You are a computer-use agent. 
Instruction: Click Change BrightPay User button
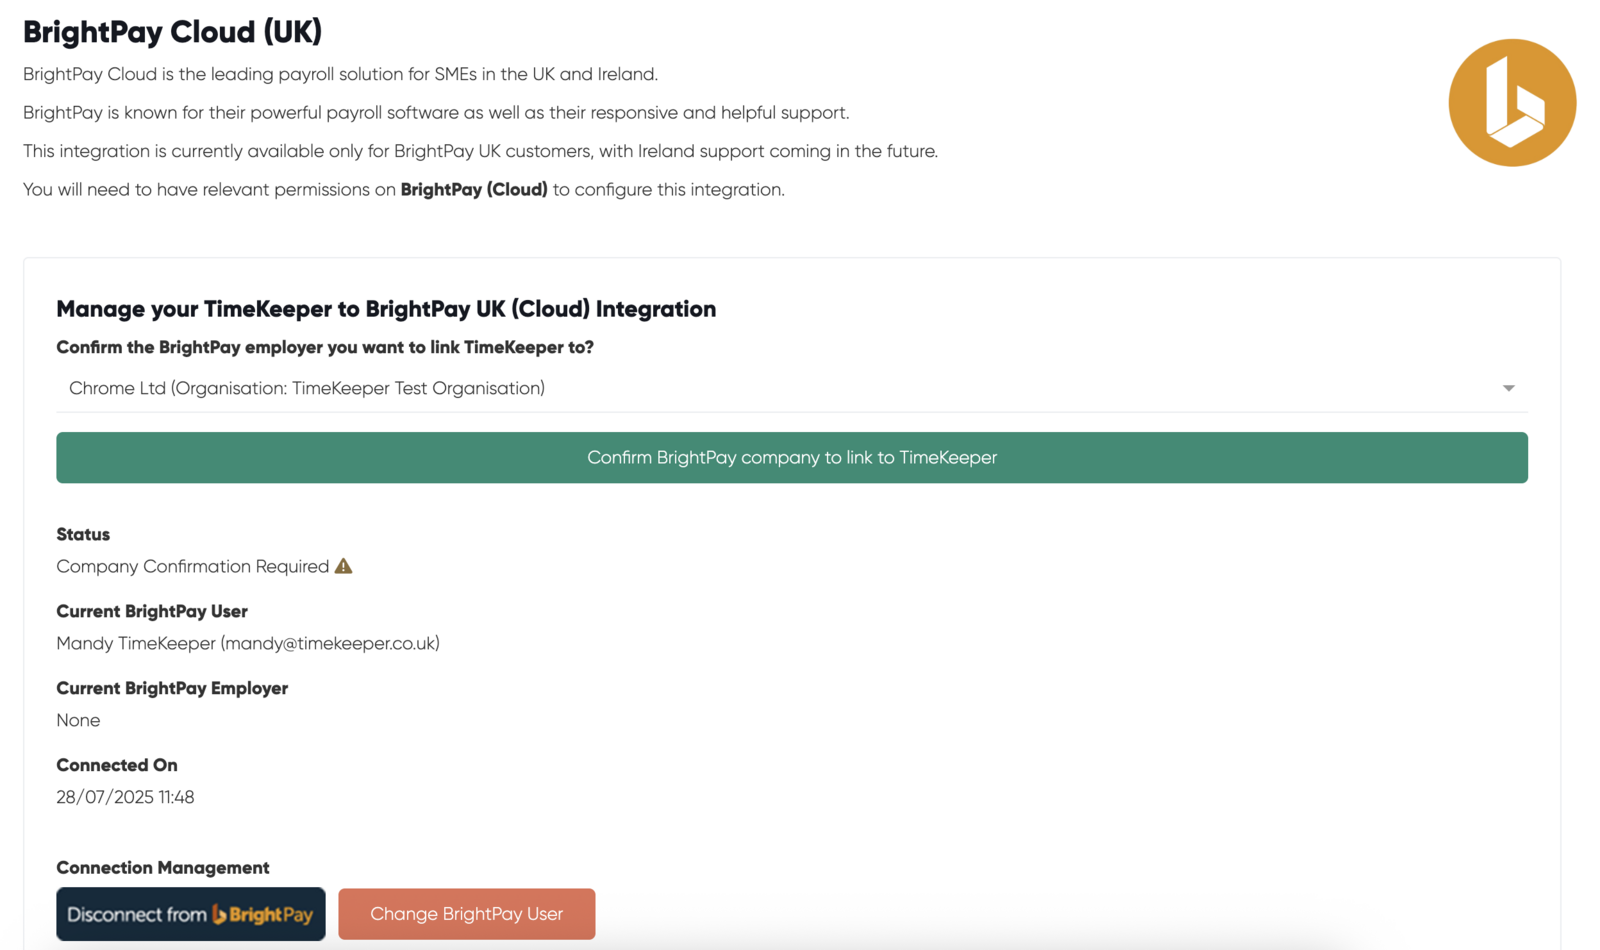(x=467, y=914)
